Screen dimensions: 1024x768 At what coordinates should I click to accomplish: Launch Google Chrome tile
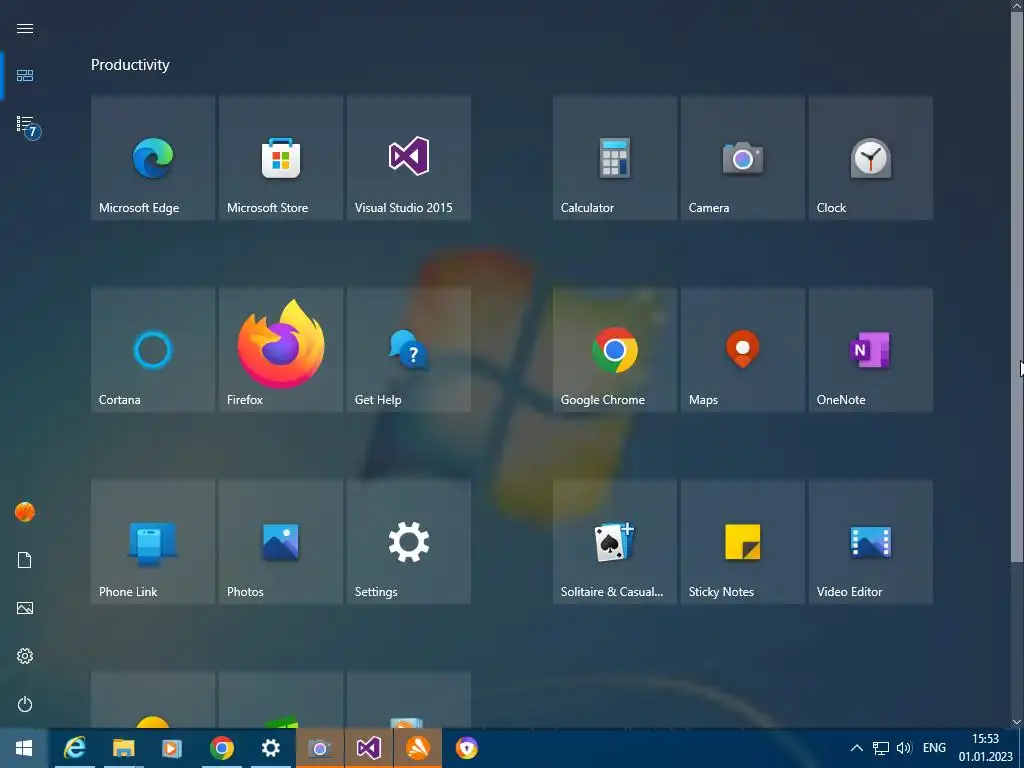[x=615, y=350]
